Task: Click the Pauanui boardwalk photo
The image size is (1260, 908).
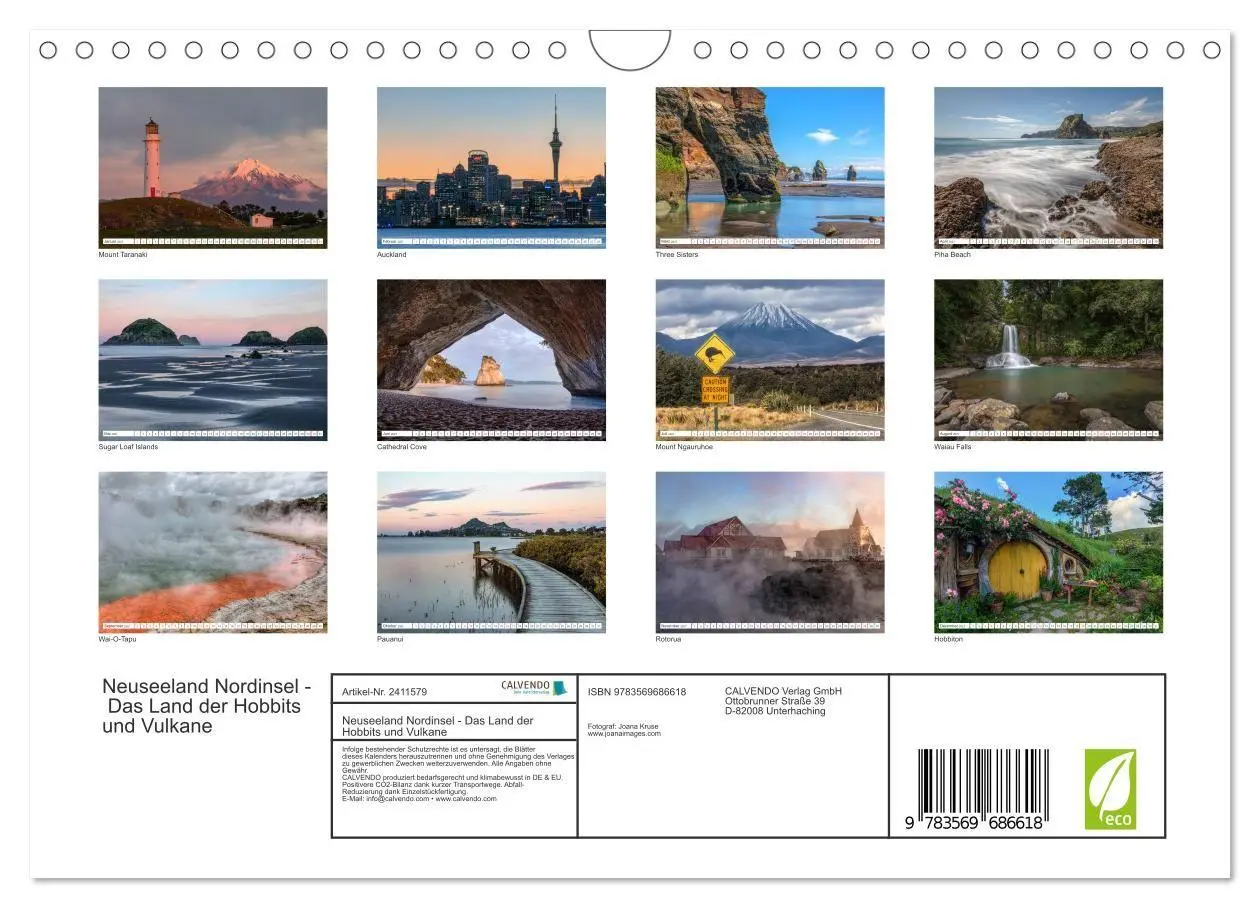Action: point(491,552)
